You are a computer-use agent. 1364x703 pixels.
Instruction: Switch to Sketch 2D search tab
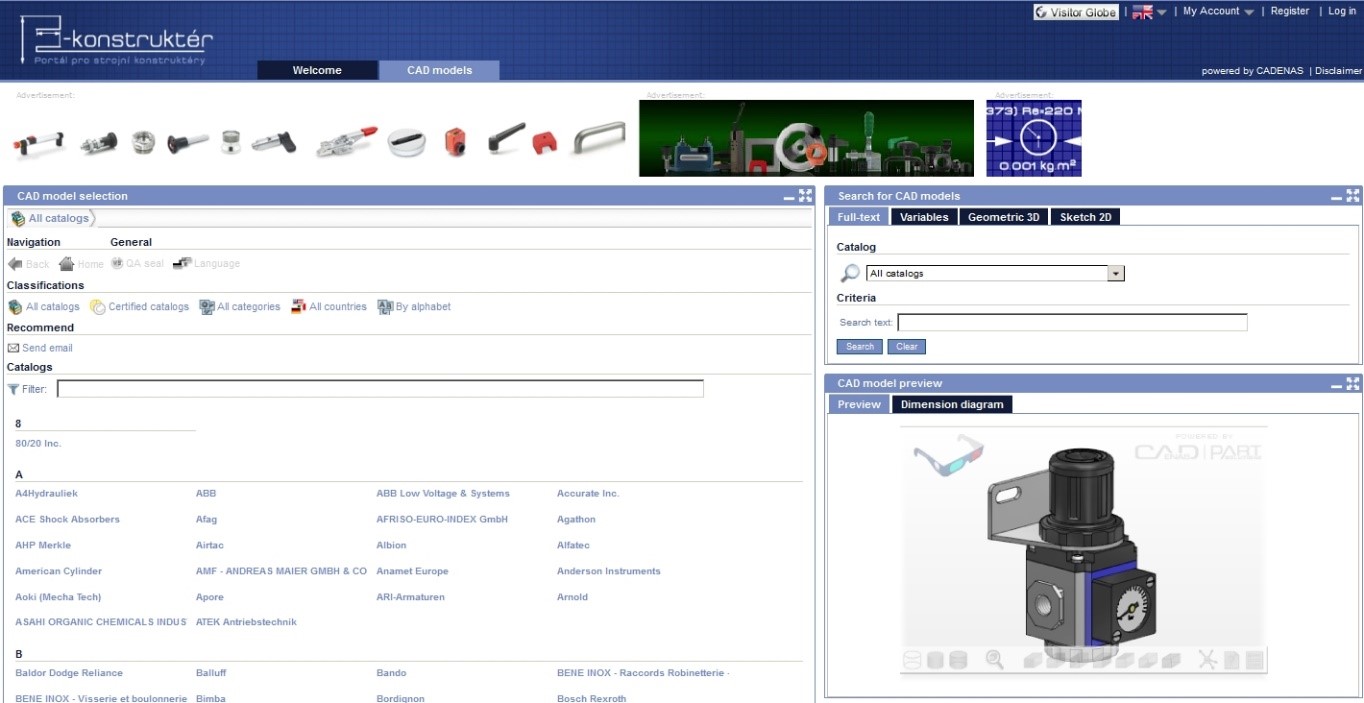tap(1085, 217)
